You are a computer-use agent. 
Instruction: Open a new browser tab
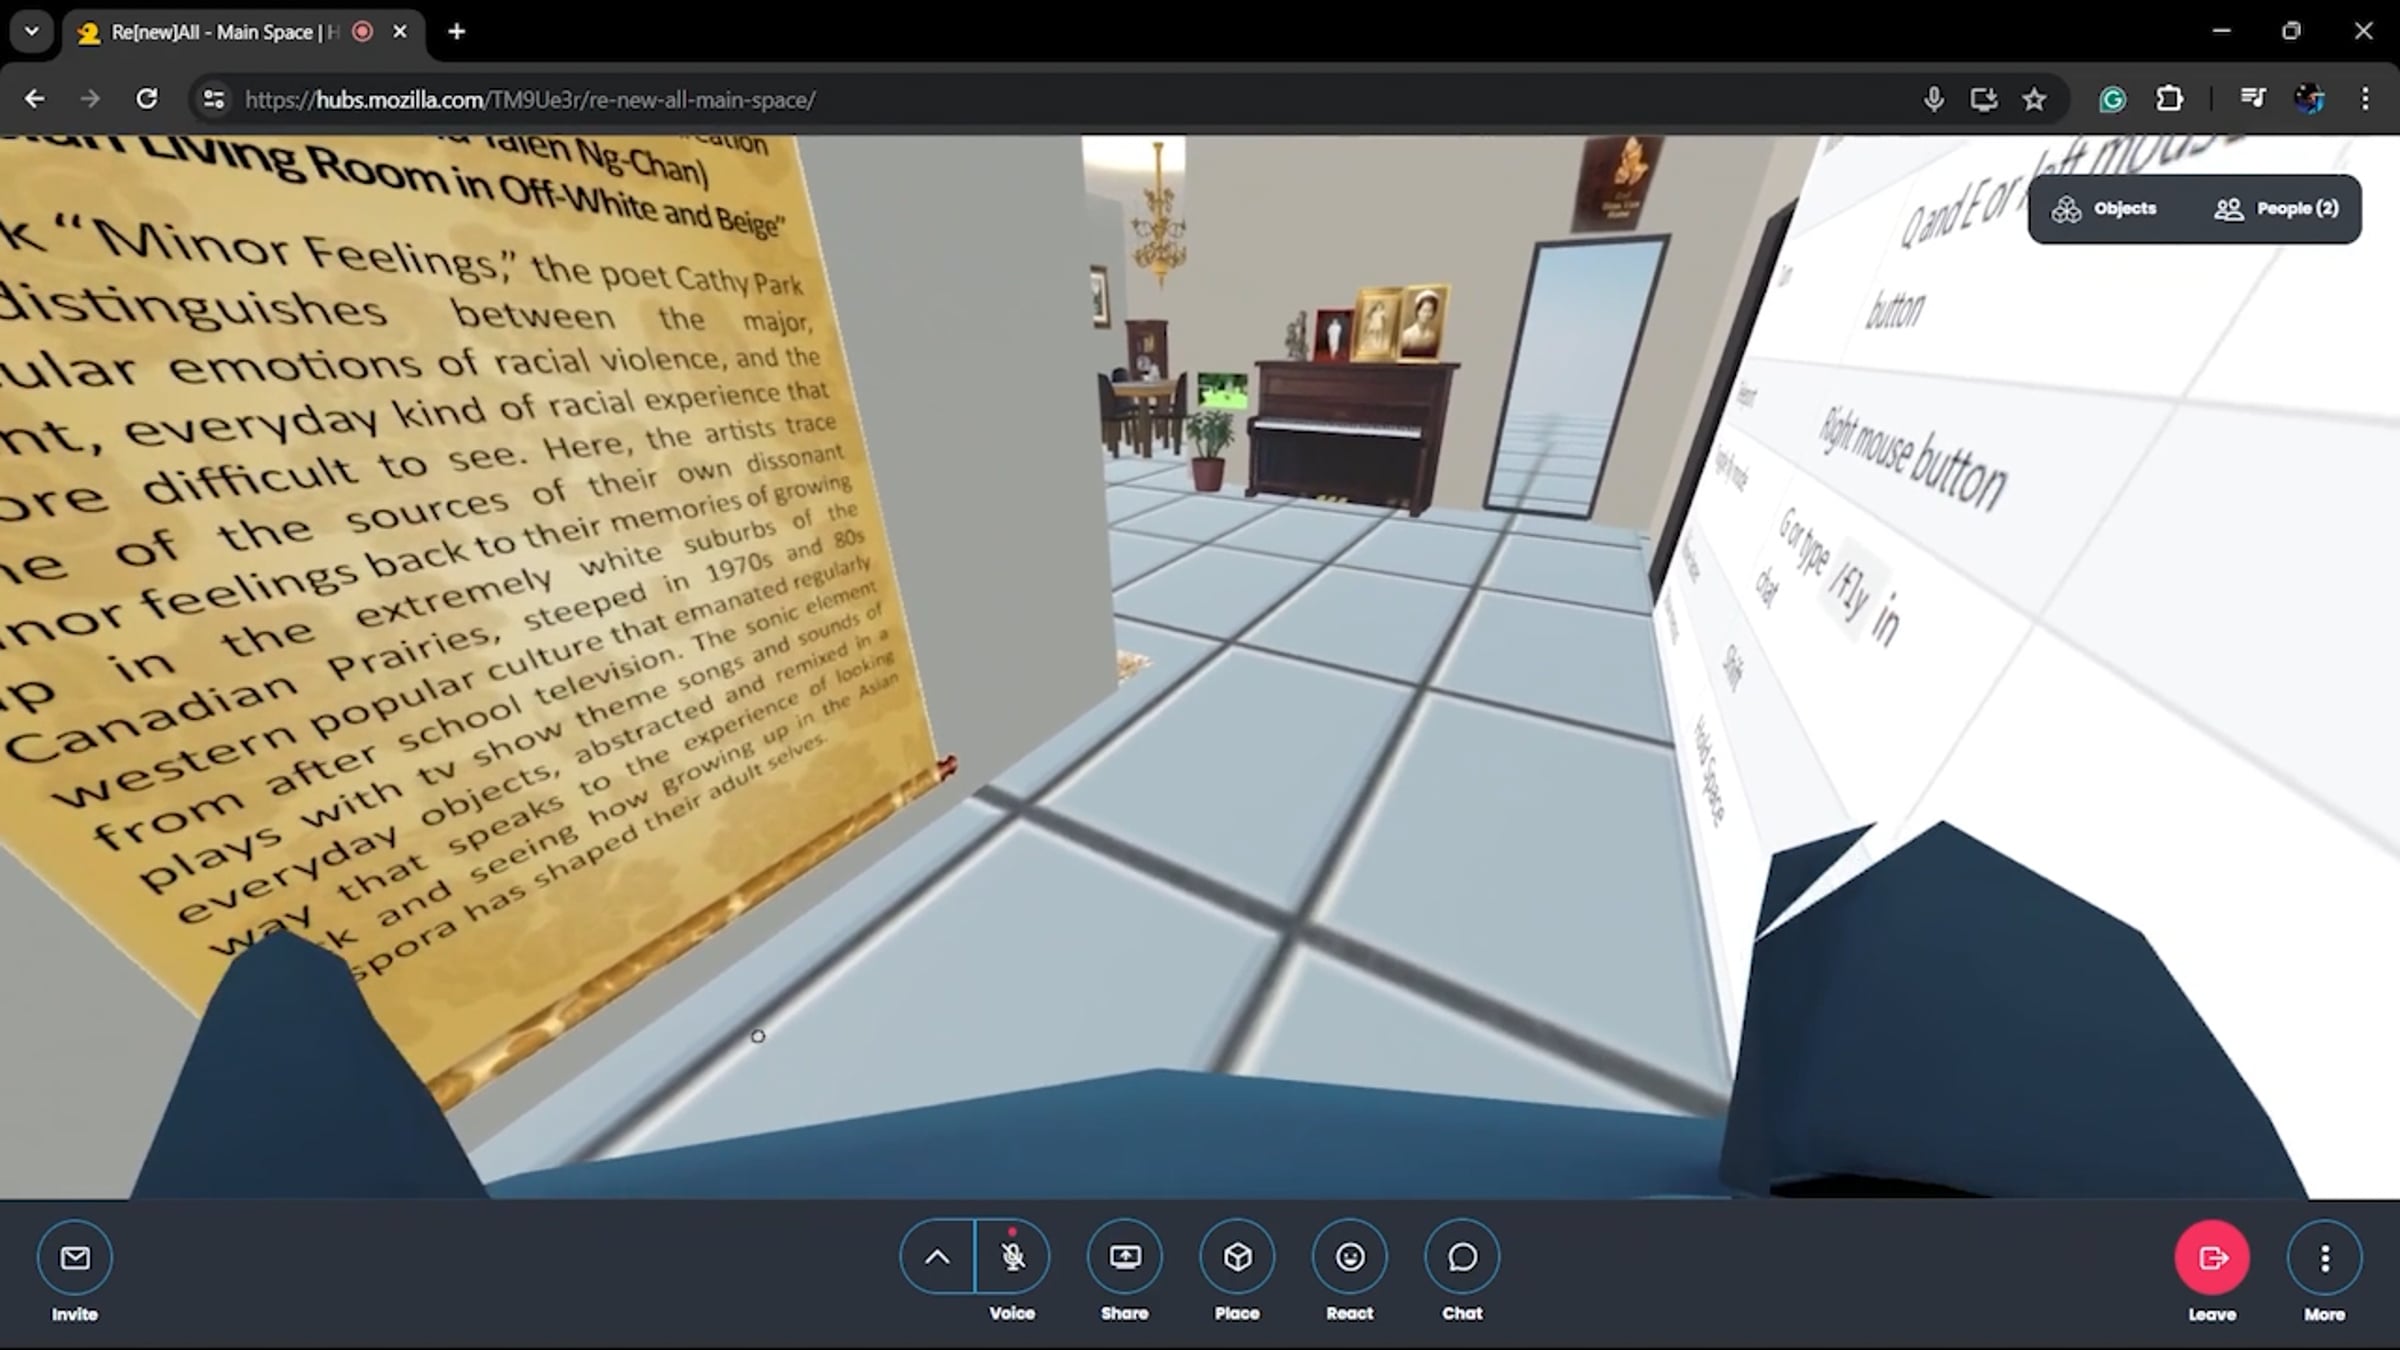(x=456, y=32)
